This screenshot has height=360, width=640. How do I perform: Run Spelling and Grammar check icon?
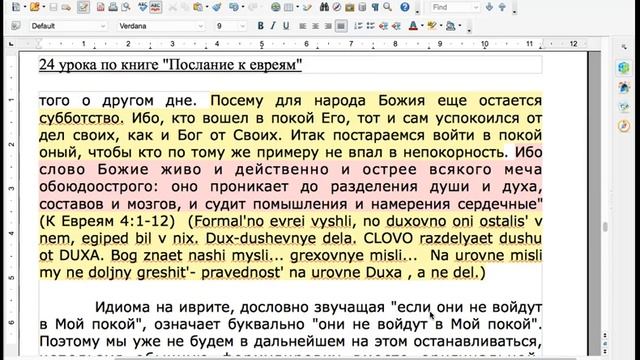click(142, 7)
